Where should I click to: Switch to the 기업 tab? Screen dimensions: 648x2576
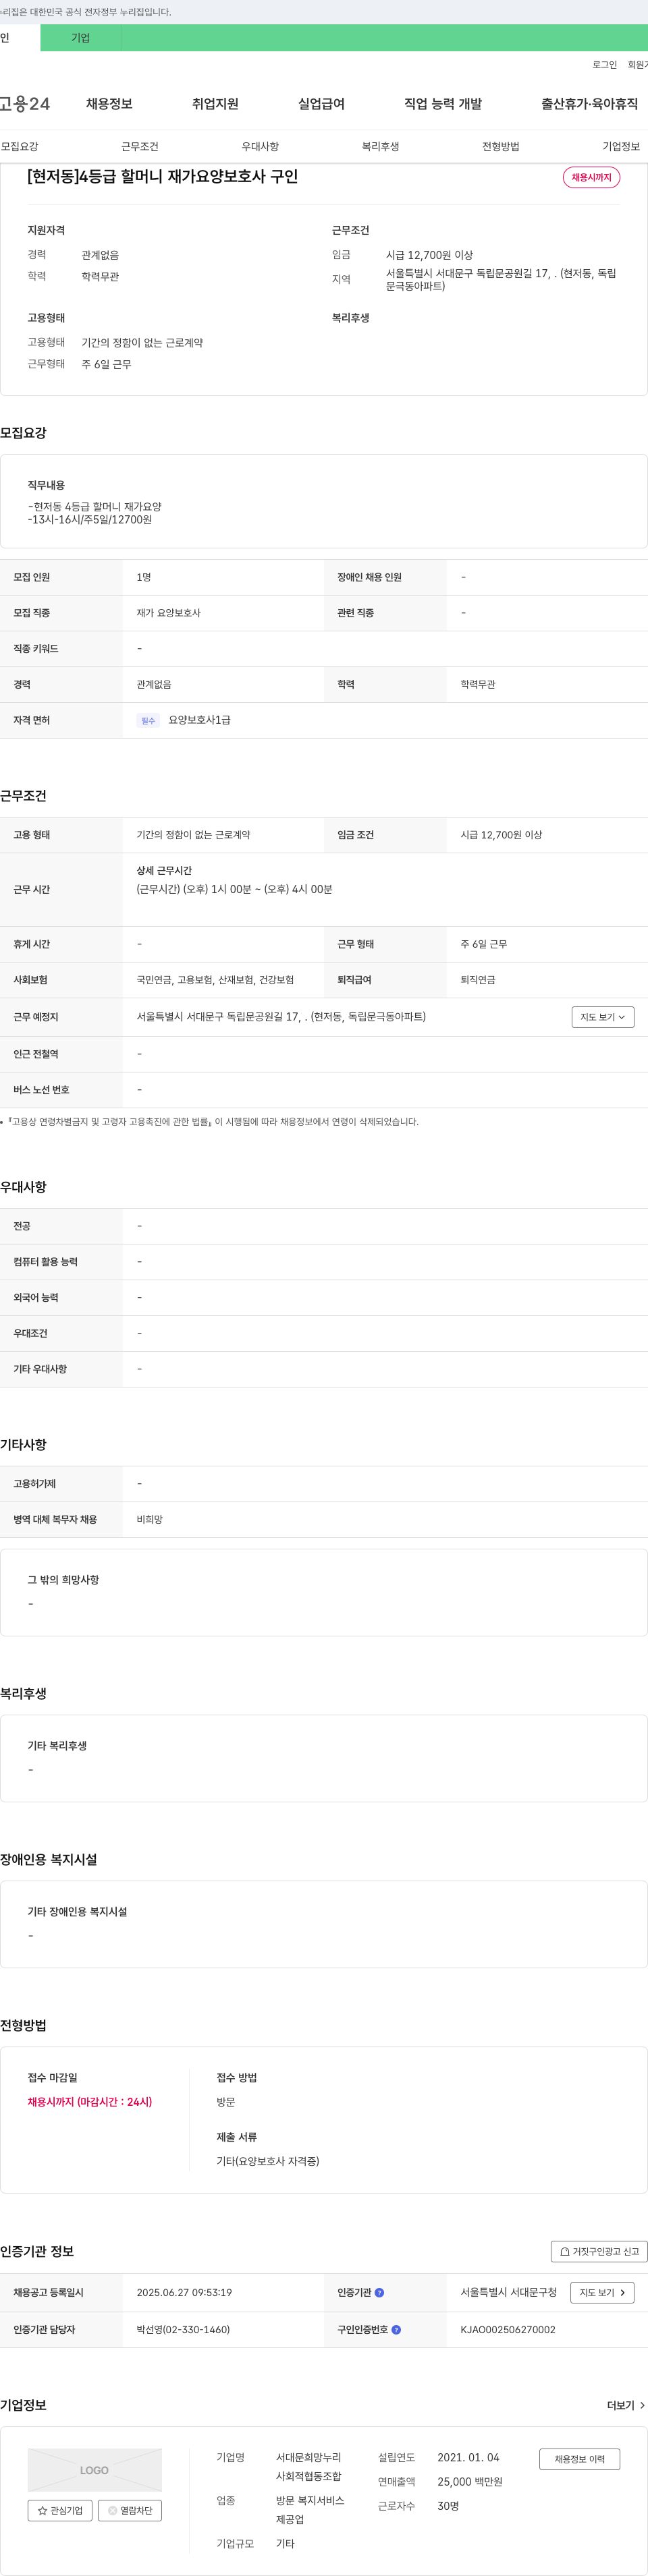80,38
